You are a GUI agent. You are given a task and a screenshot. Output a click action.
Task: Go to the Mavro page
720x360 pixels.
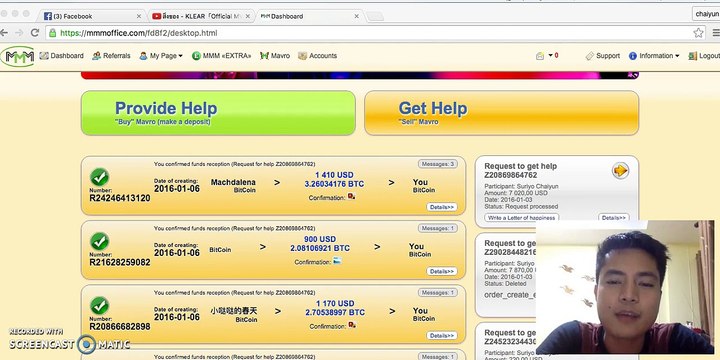(x=275, y=56)
